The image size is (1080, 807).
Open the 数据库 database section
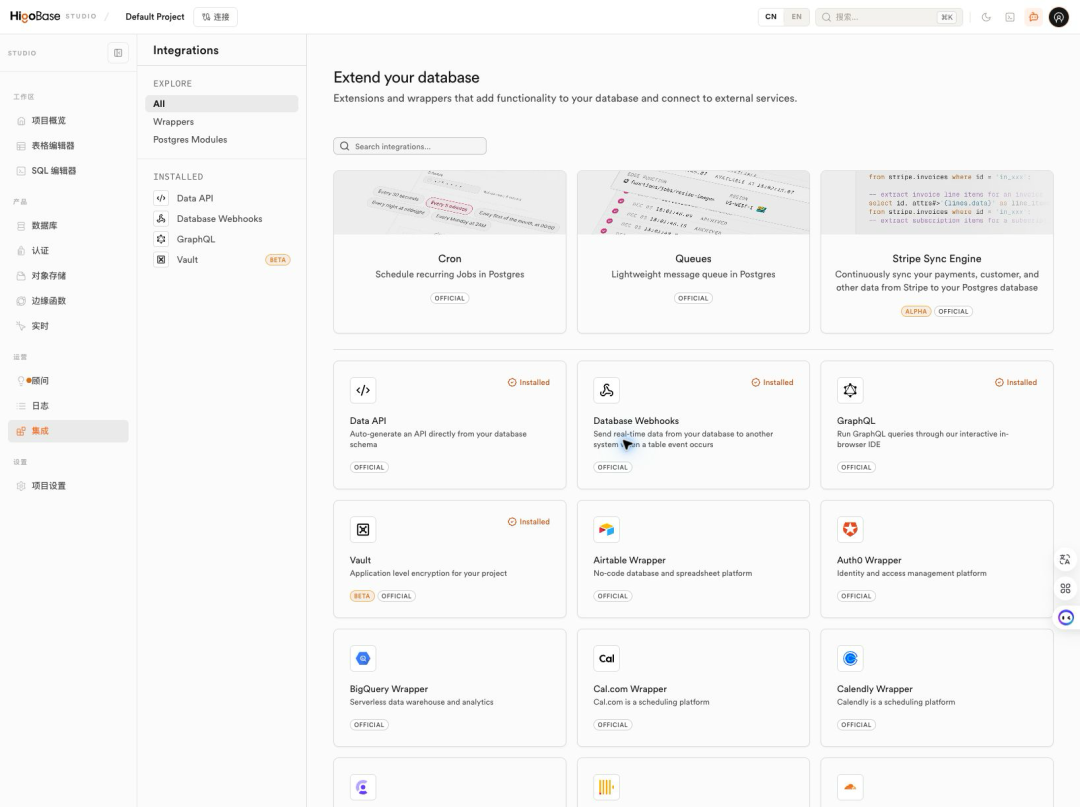[x=68, y=226]
